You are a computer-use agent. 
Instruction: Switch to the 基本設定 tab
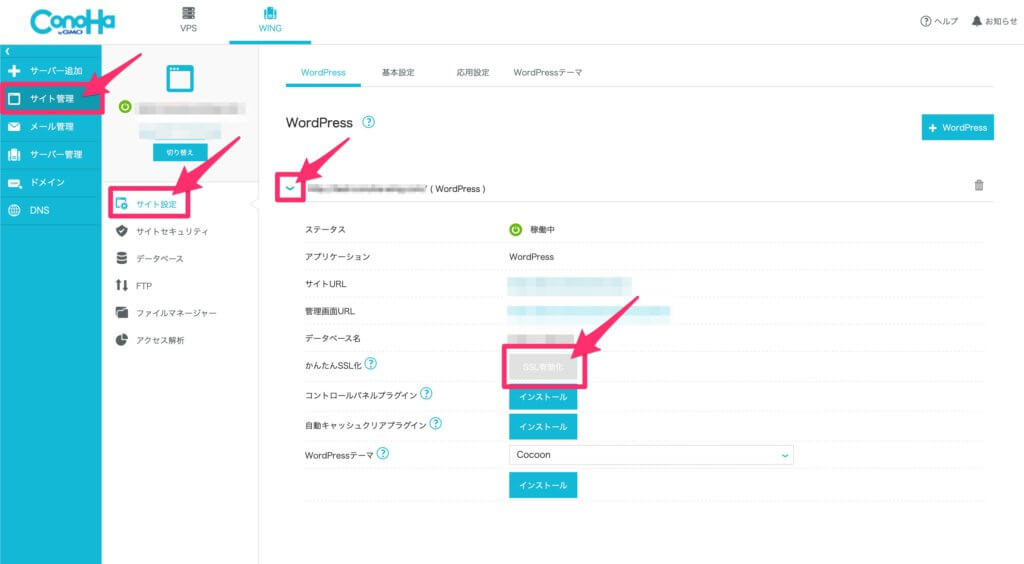398,72
